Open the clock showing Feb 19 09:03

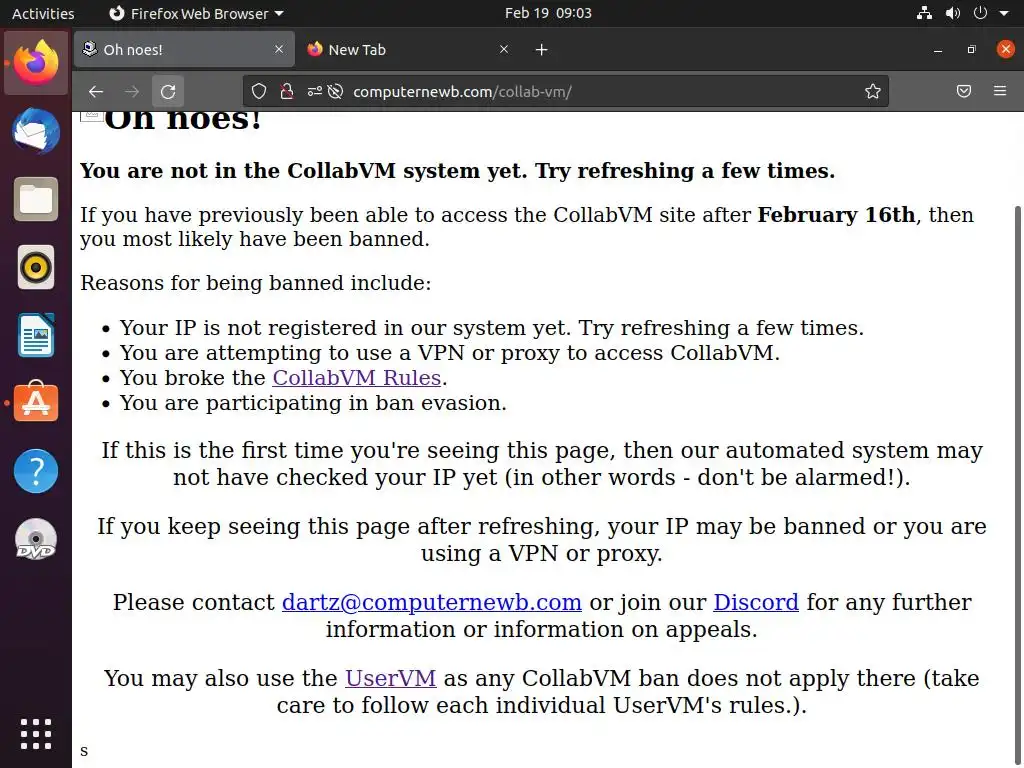pos(548,13)
